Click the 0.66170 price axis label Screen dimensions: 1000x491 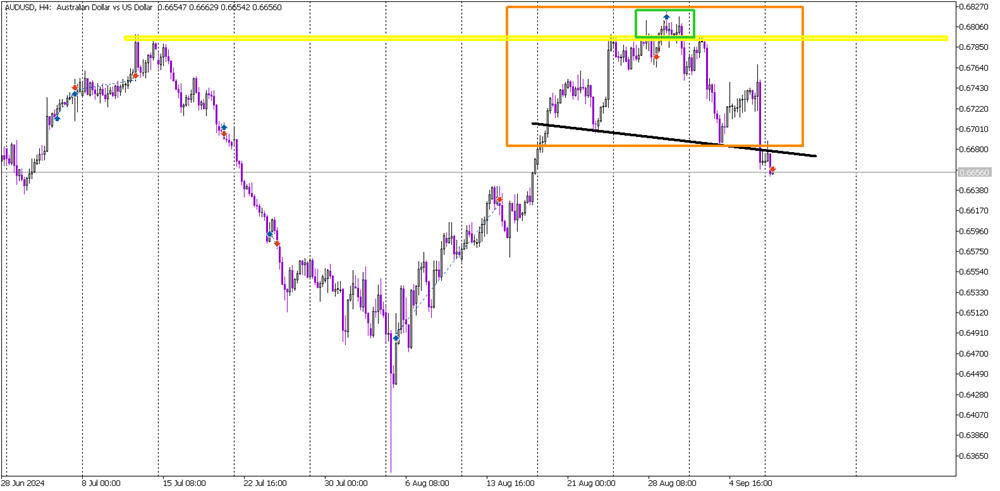click(x=975, y=210)
